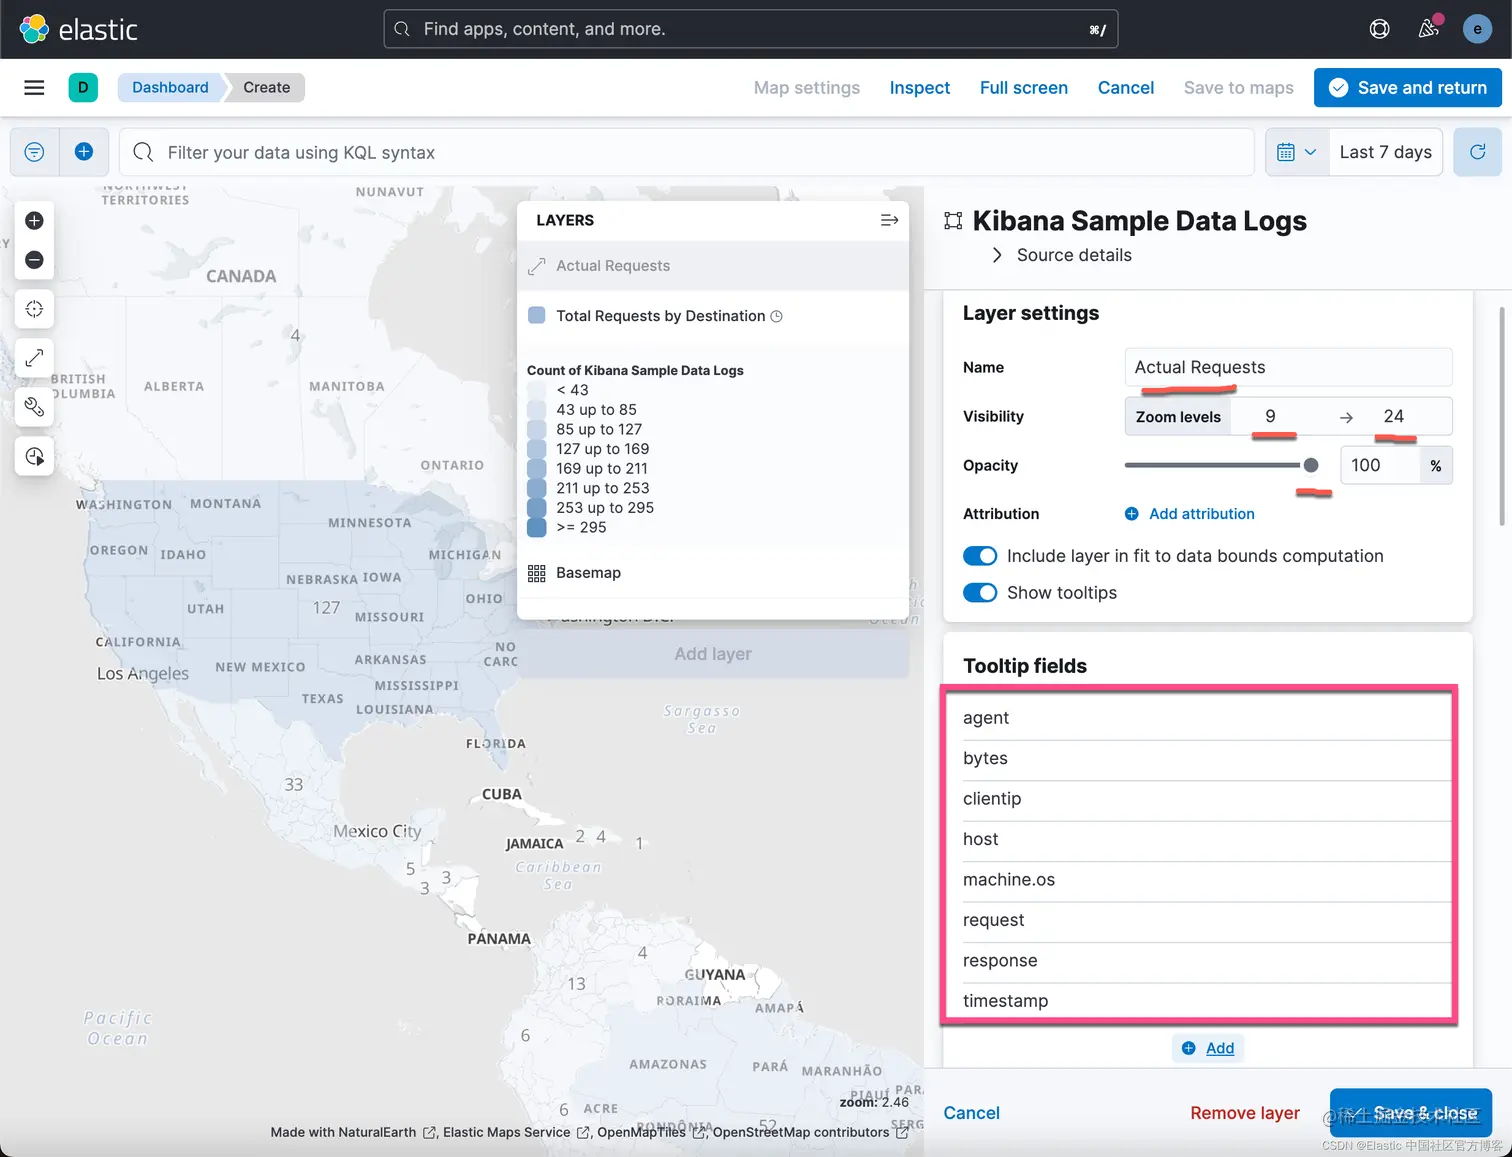Fit map to data bounds
This screenshot has width=1512, height=1157.
click(x=34, y=309)
